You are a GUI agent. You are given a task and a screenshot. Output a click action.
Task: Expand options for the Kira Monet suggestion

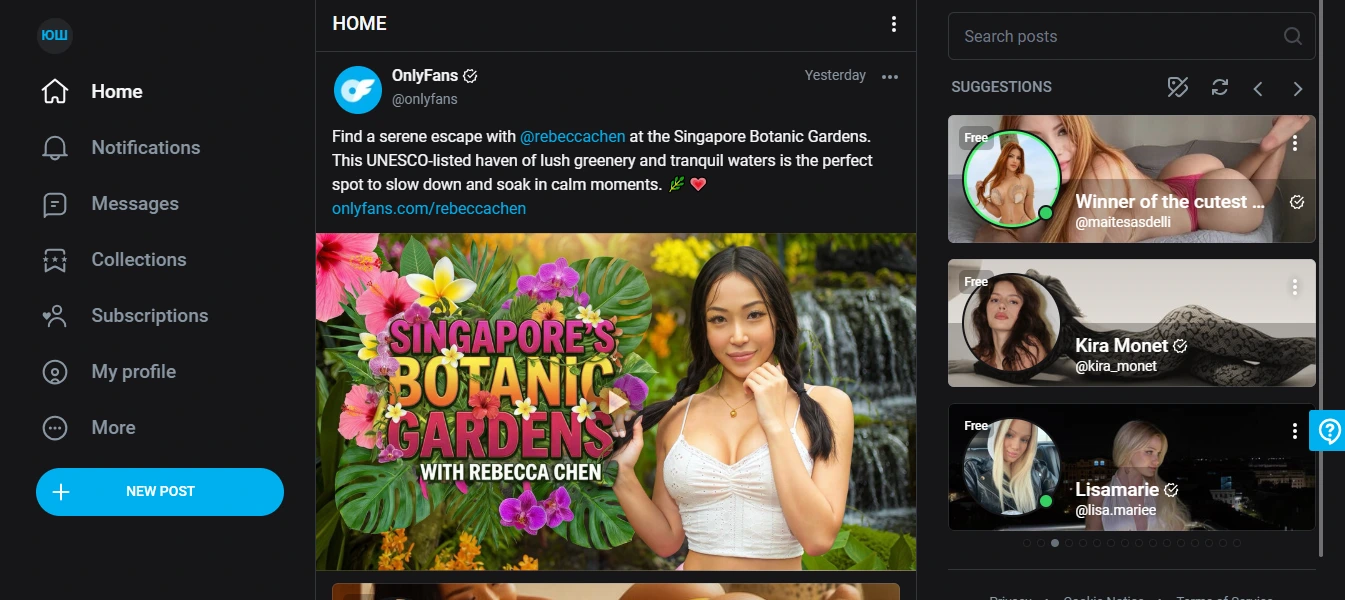coord(1295,287)
